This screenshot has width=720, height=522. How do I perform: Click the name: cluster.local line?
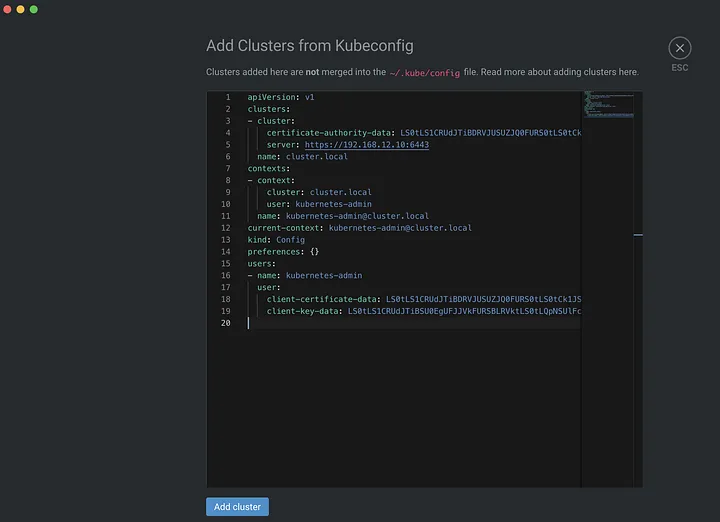302,157
